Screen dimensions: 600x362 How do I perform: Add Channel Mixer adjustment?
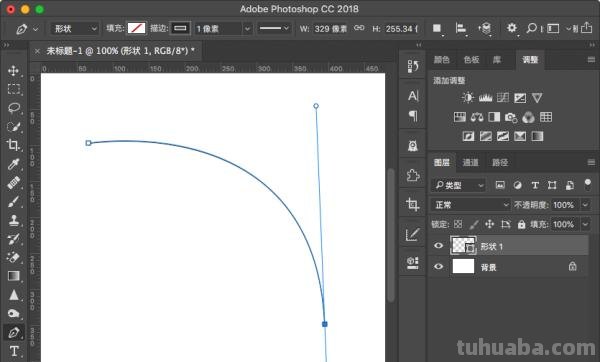(x=528, y=117)
